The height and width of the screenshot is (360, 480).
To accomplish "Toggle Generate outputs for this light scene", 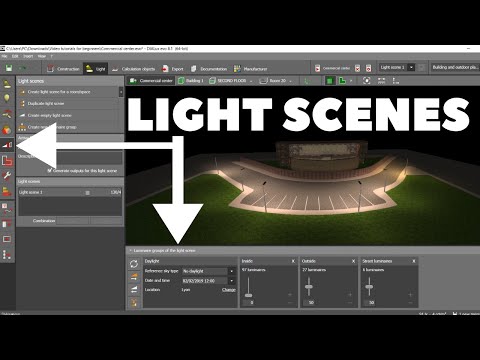I will coord(50,170).
